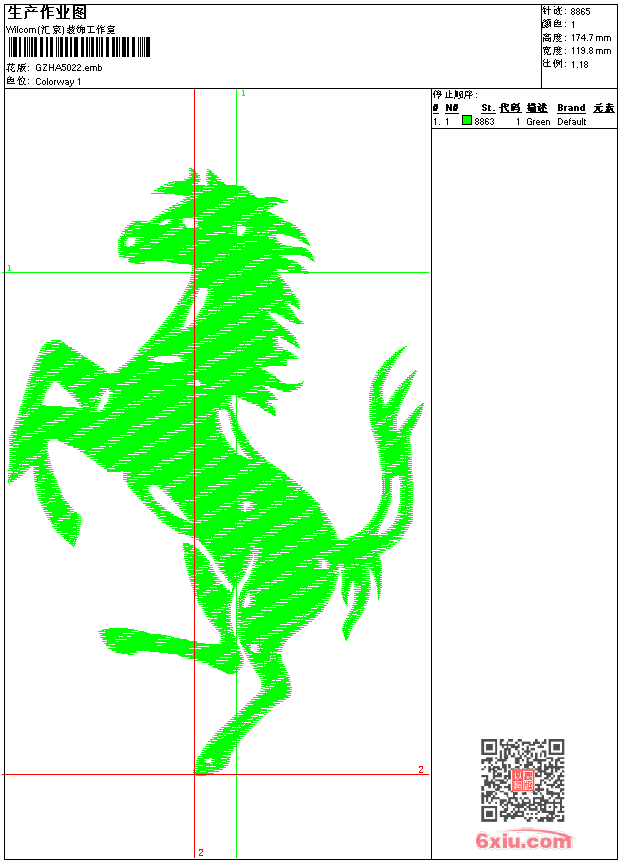
Task: Click the '描述' column header
Action: [537, 108]
